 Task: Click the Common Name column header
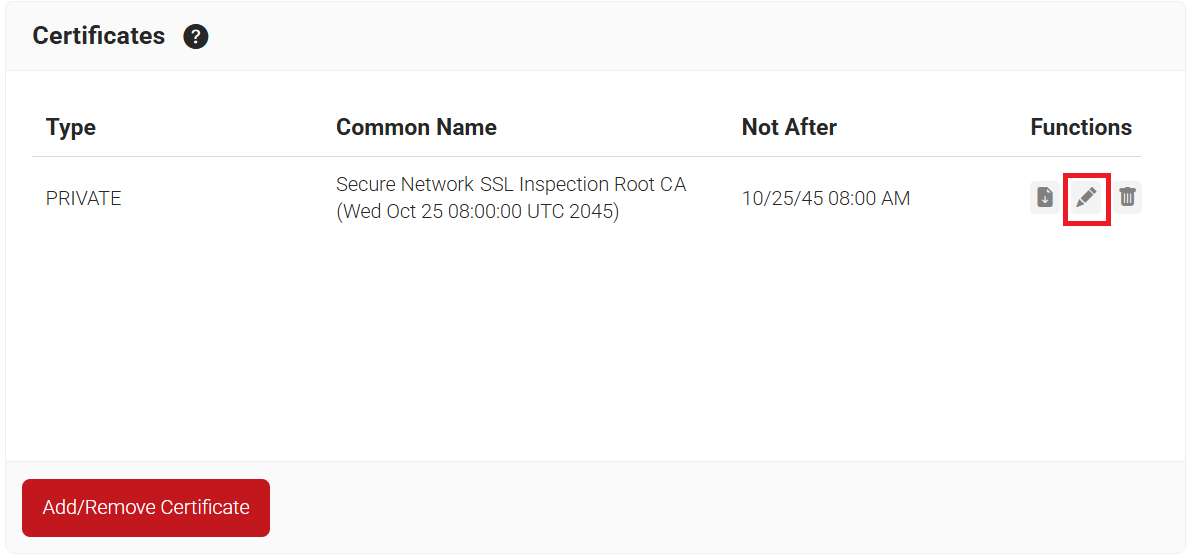[416, 127]
